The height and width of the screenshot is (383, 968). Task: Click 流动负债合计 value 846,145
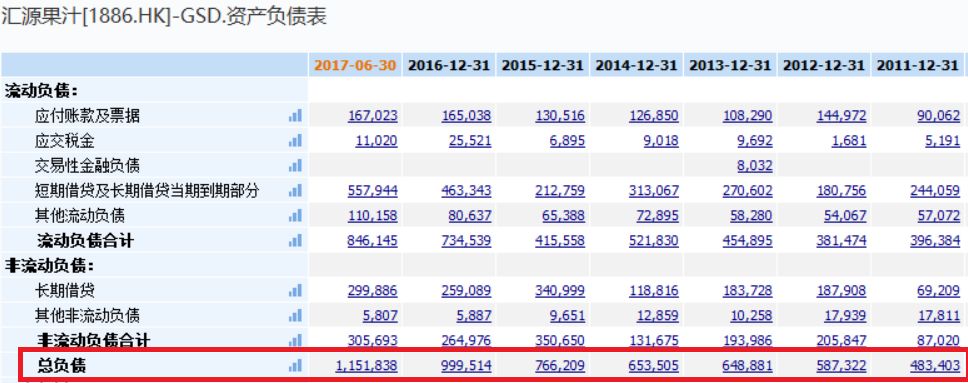(x=373, y=241)
